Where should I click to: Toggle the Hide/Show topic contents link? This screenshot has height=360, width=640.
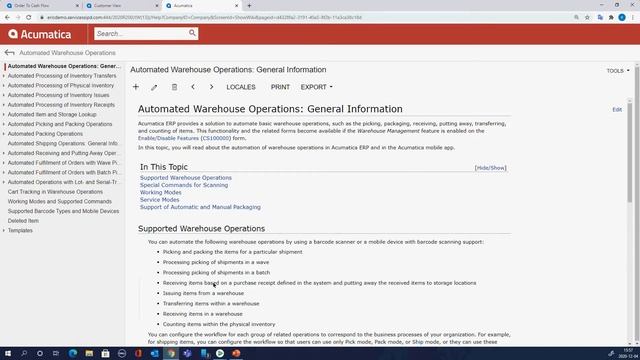490,168
